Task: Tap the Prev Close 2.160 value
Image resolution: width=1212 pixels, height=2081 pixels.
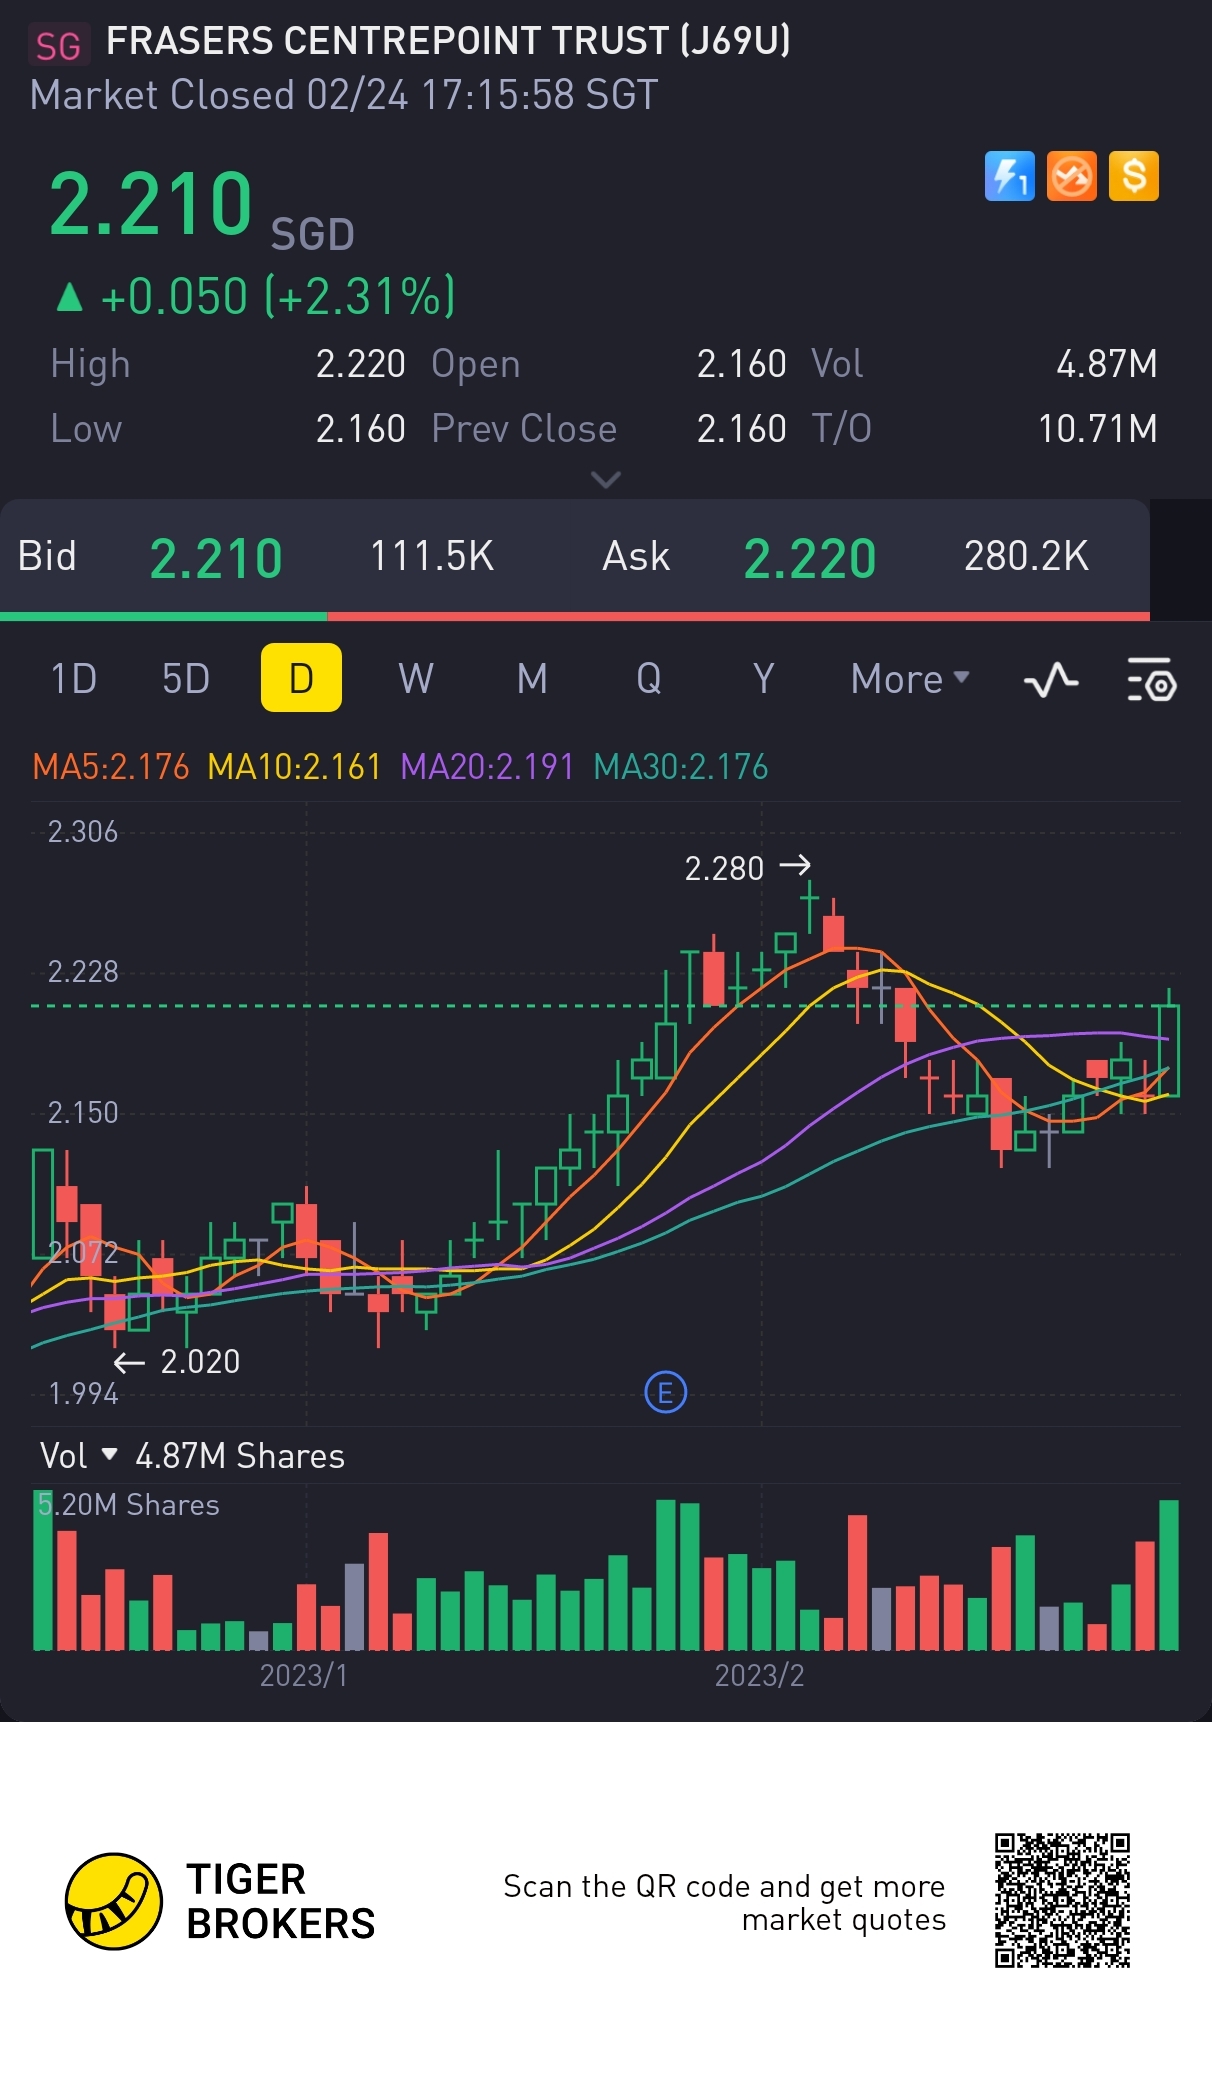Action: point(742,429)
